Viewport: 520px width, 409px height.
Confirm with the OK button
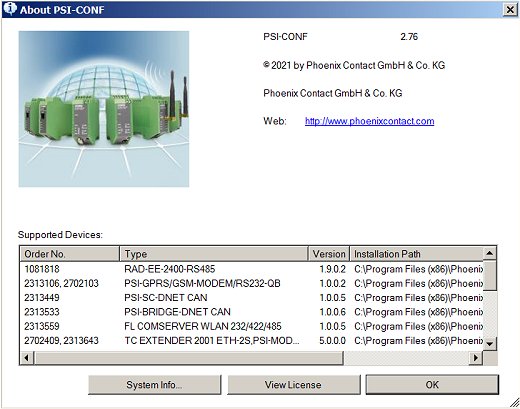pos(432,385)
